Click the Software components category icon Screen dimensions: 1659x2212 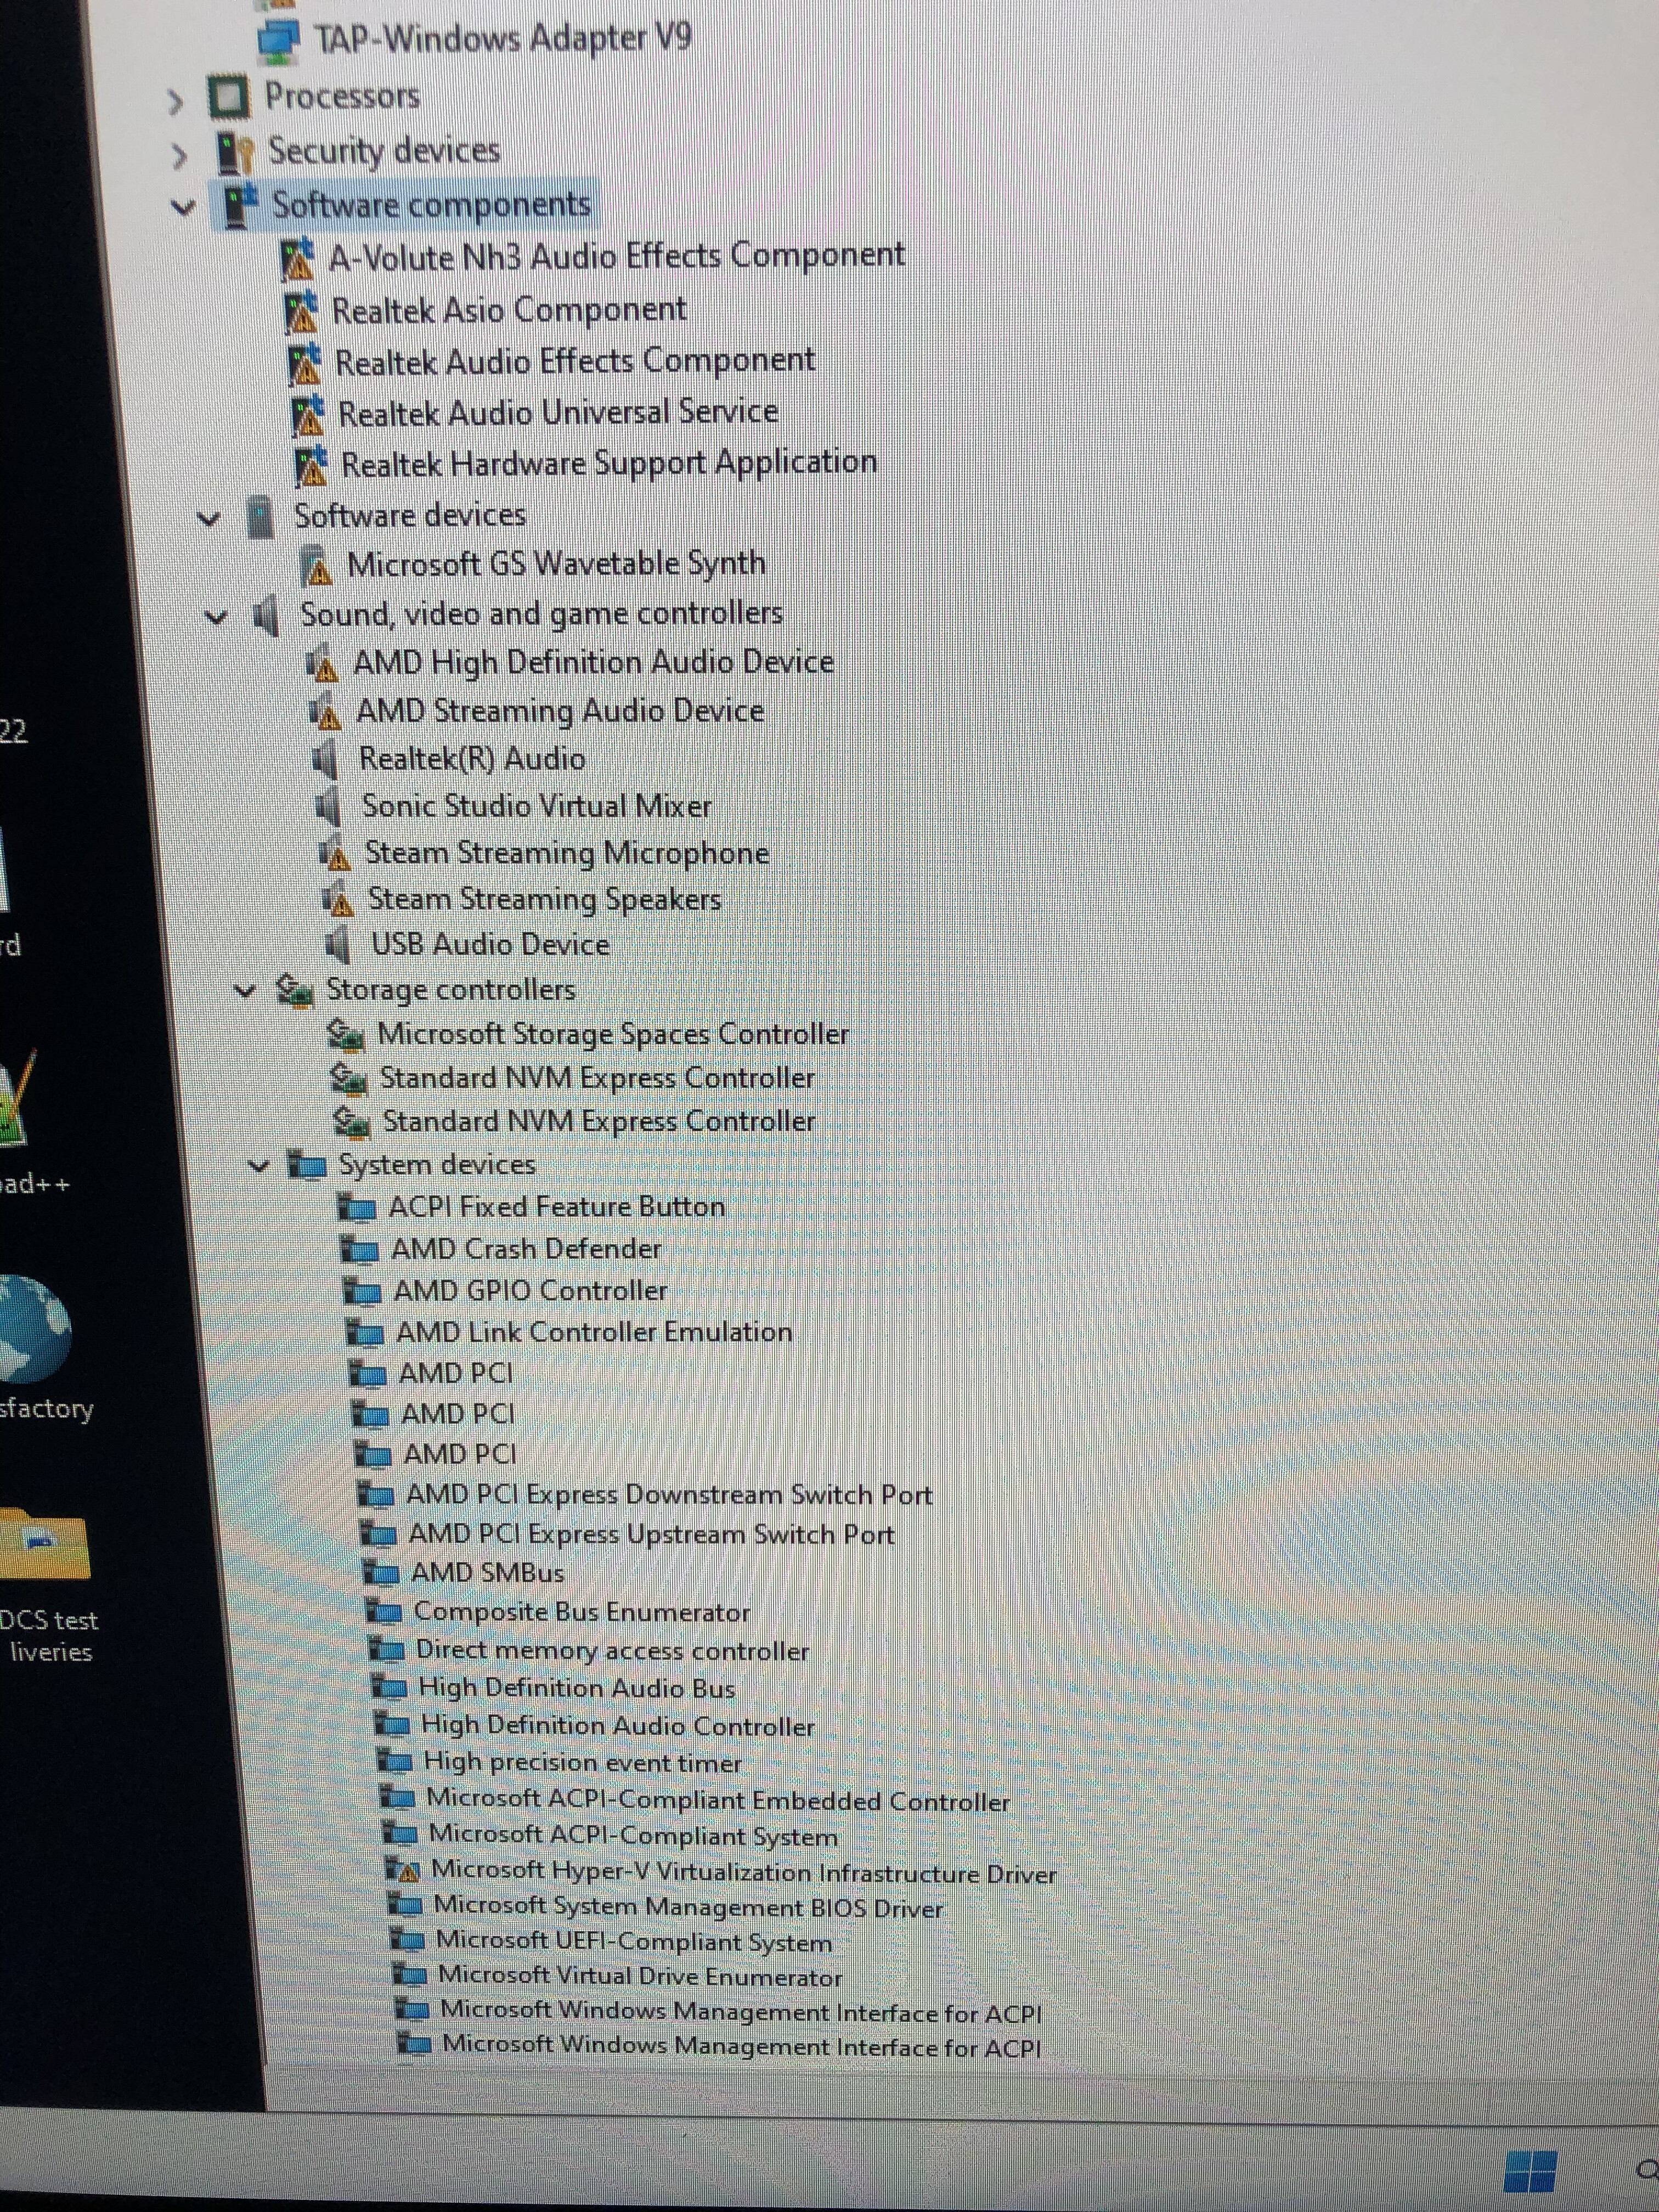(x=240, y=206)
